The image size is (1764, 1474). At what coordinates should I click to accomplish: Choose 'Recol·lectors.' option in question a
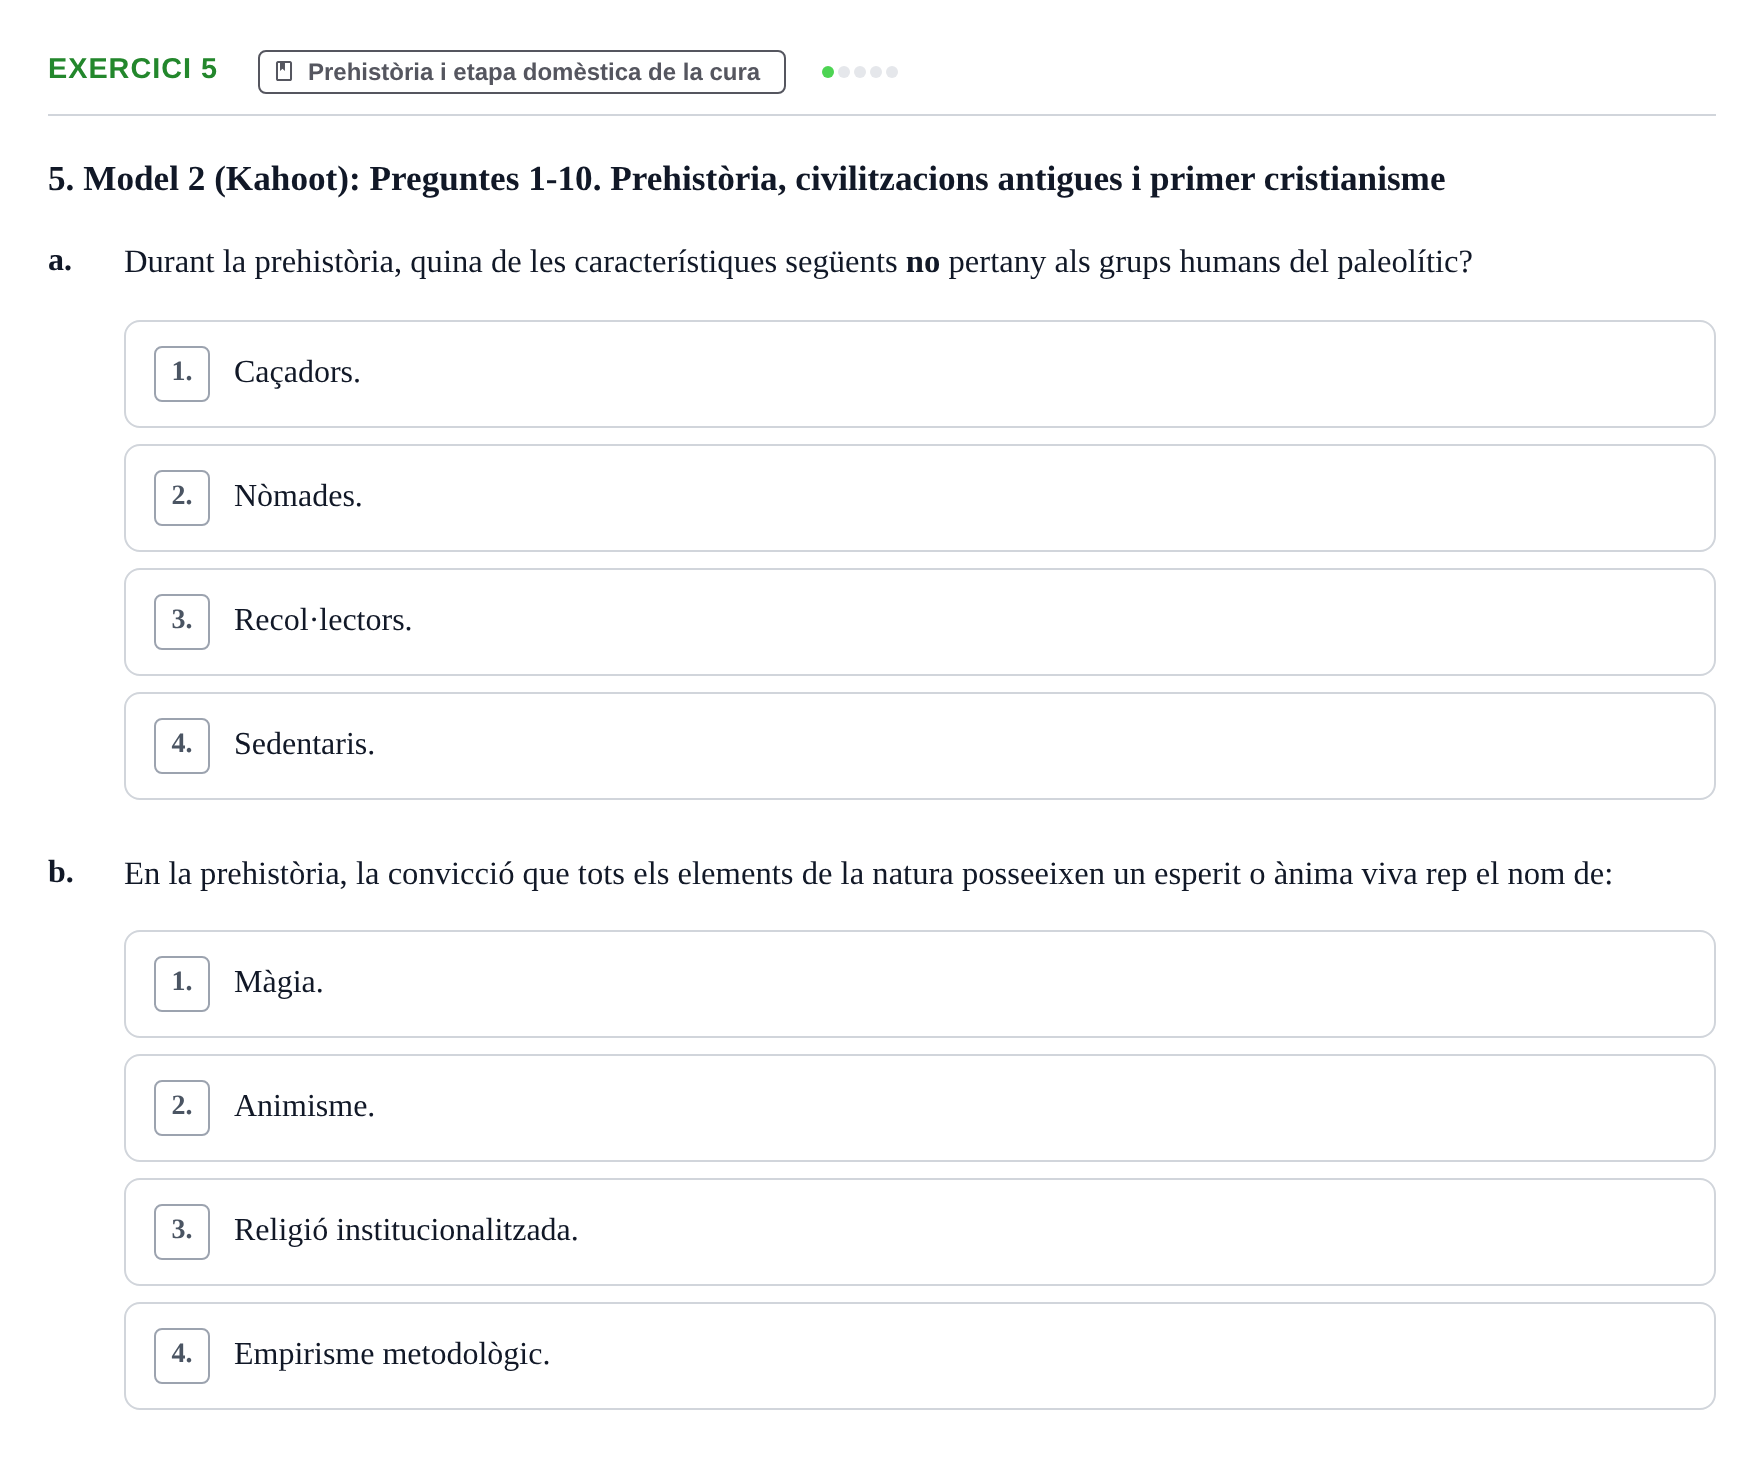point(919,622)
